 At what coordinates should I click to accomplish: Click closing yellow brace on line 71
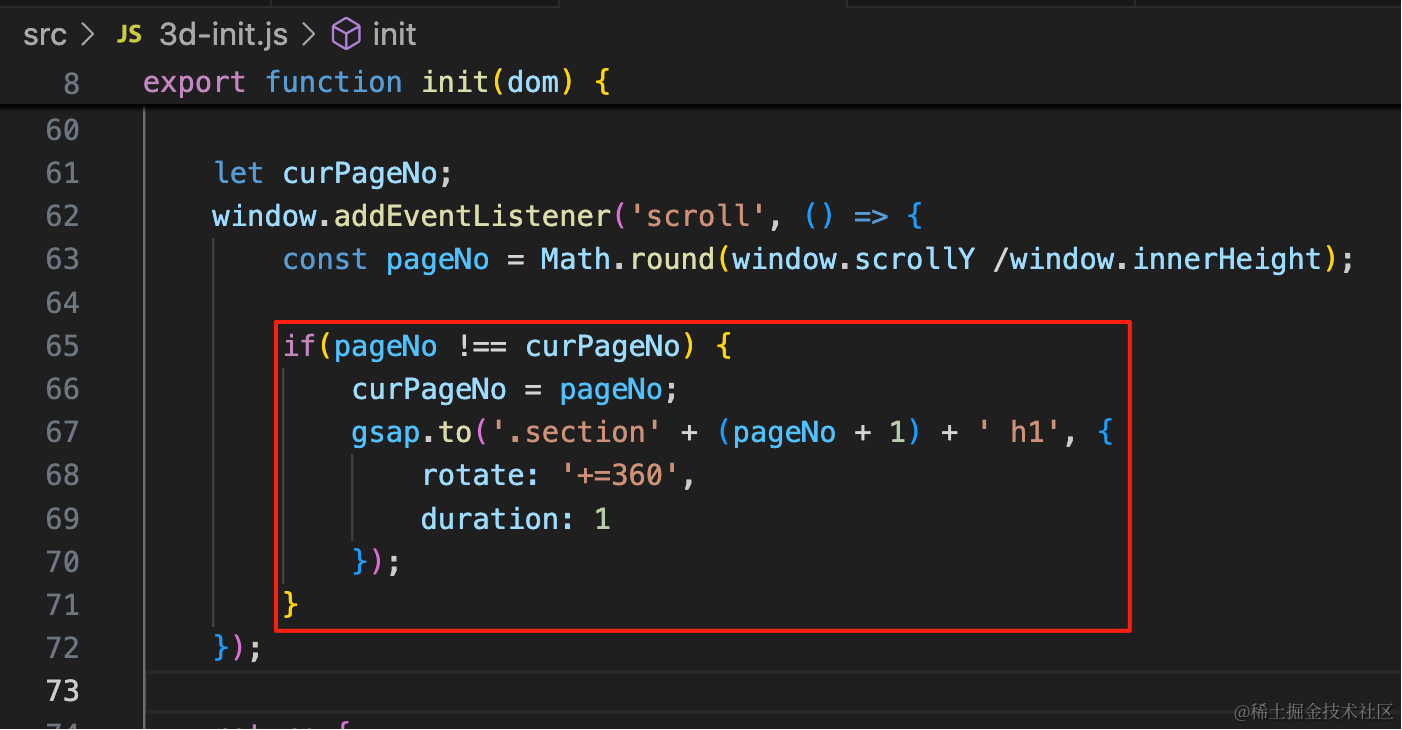291,605
